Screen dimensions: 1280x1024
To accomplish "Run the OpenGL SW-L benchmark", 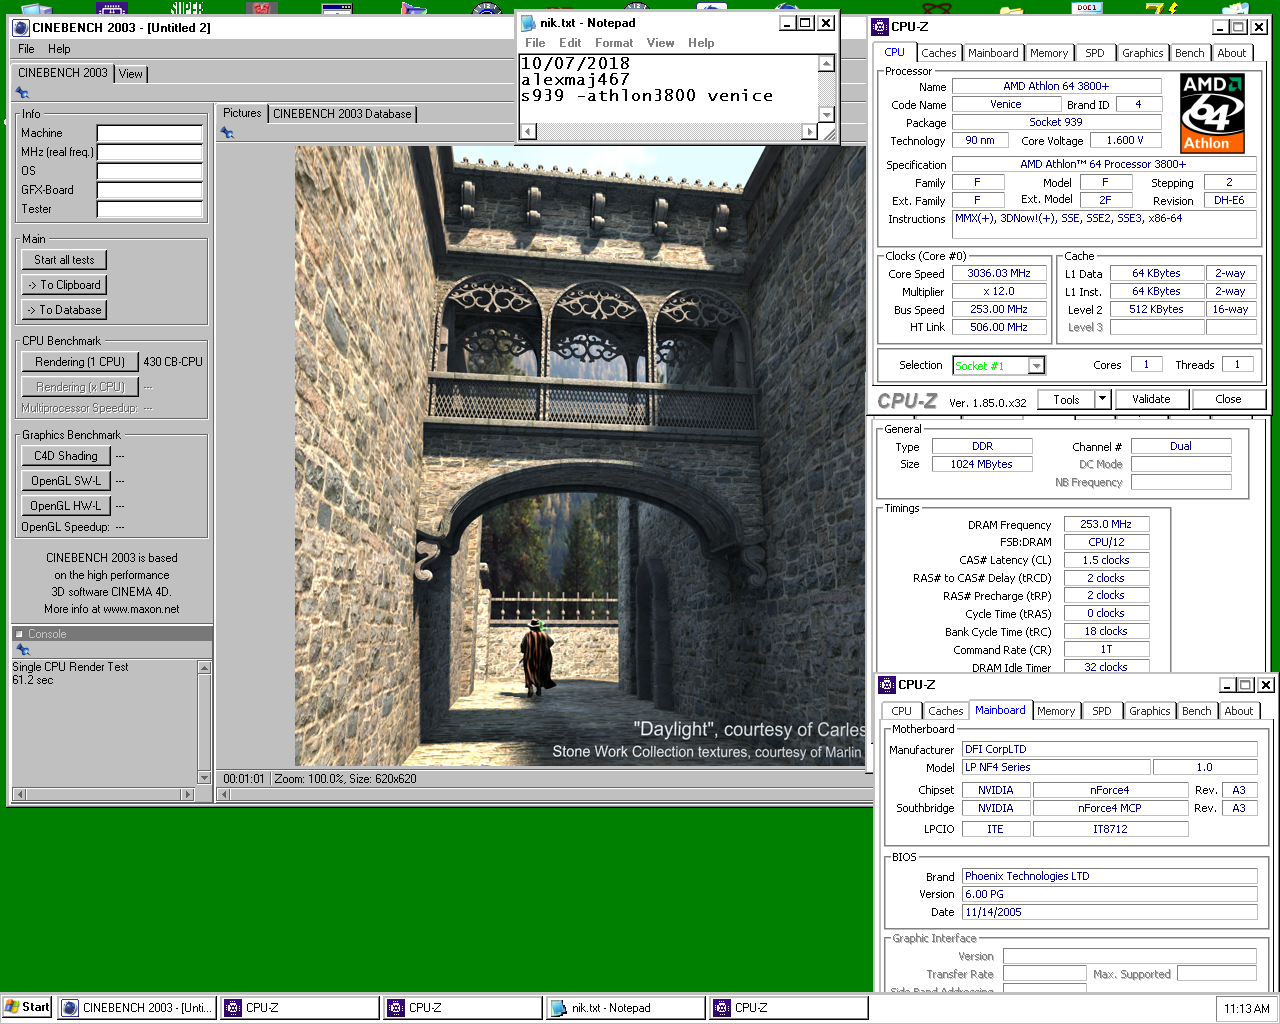I will [x=66, y=481].
